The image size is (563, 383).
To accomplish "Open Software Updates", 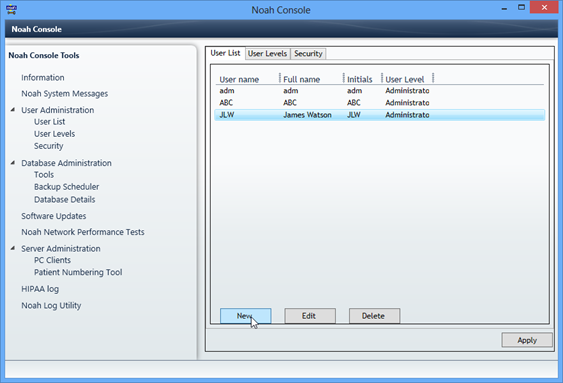I will (x=53, y=216).
